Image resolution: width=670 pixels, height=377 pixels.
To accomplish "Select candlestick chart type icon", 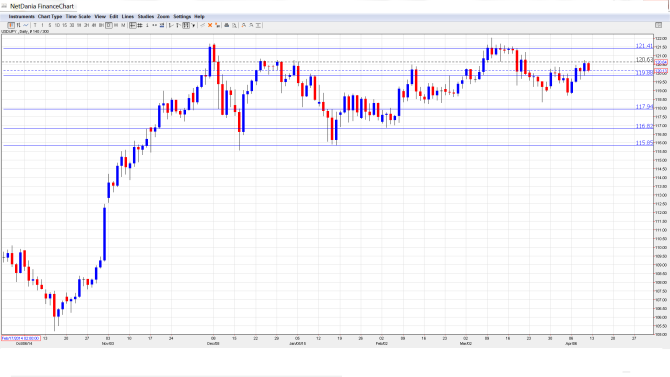I will click(11, 25).
